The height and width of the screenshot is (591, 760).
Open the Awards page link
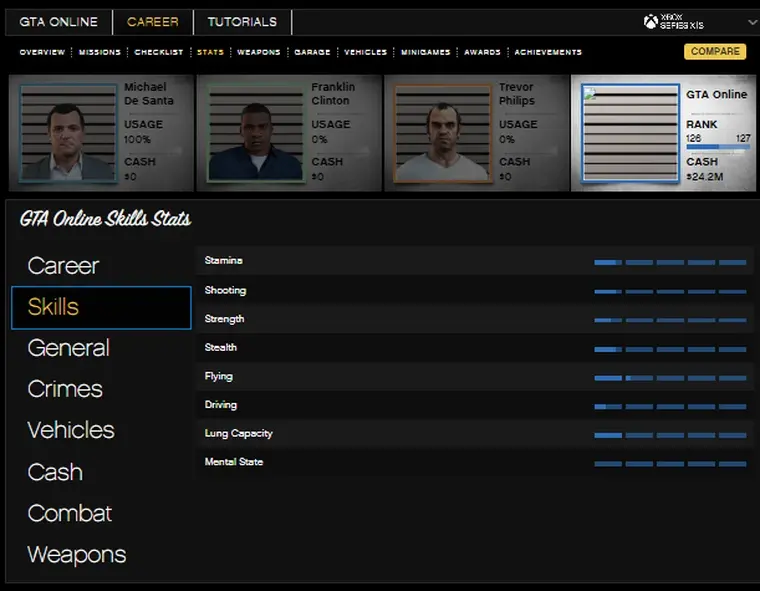(482, 52)
